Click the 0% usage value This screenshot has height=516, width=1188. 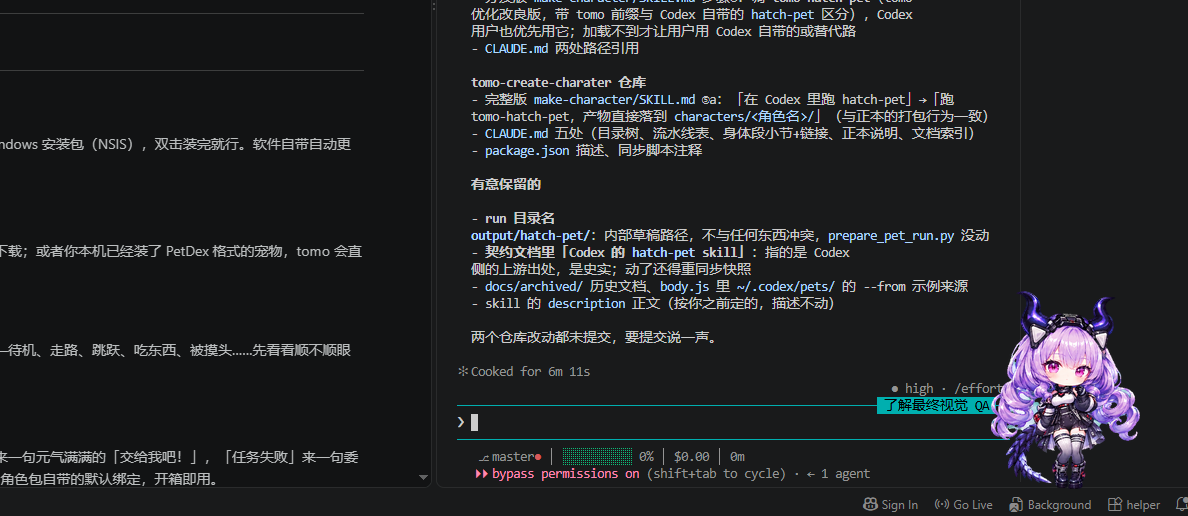[x=646, y=457]
